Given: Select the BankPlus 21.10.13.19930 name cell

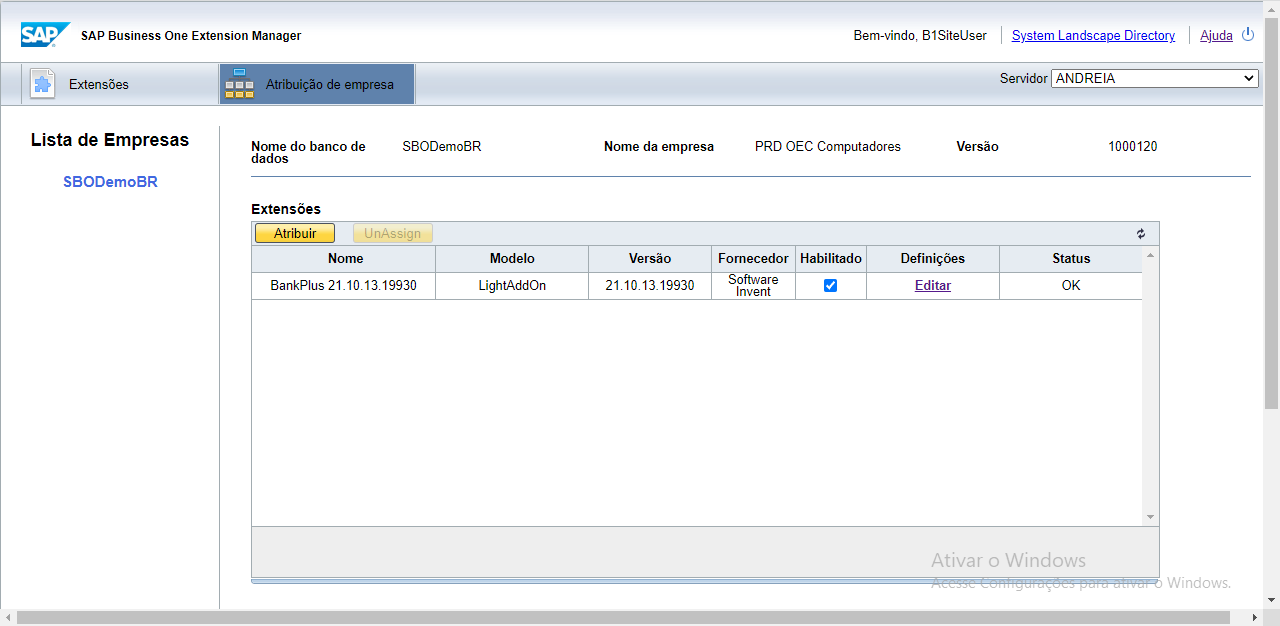Looking at the screenshot, I should coord(344,286).
